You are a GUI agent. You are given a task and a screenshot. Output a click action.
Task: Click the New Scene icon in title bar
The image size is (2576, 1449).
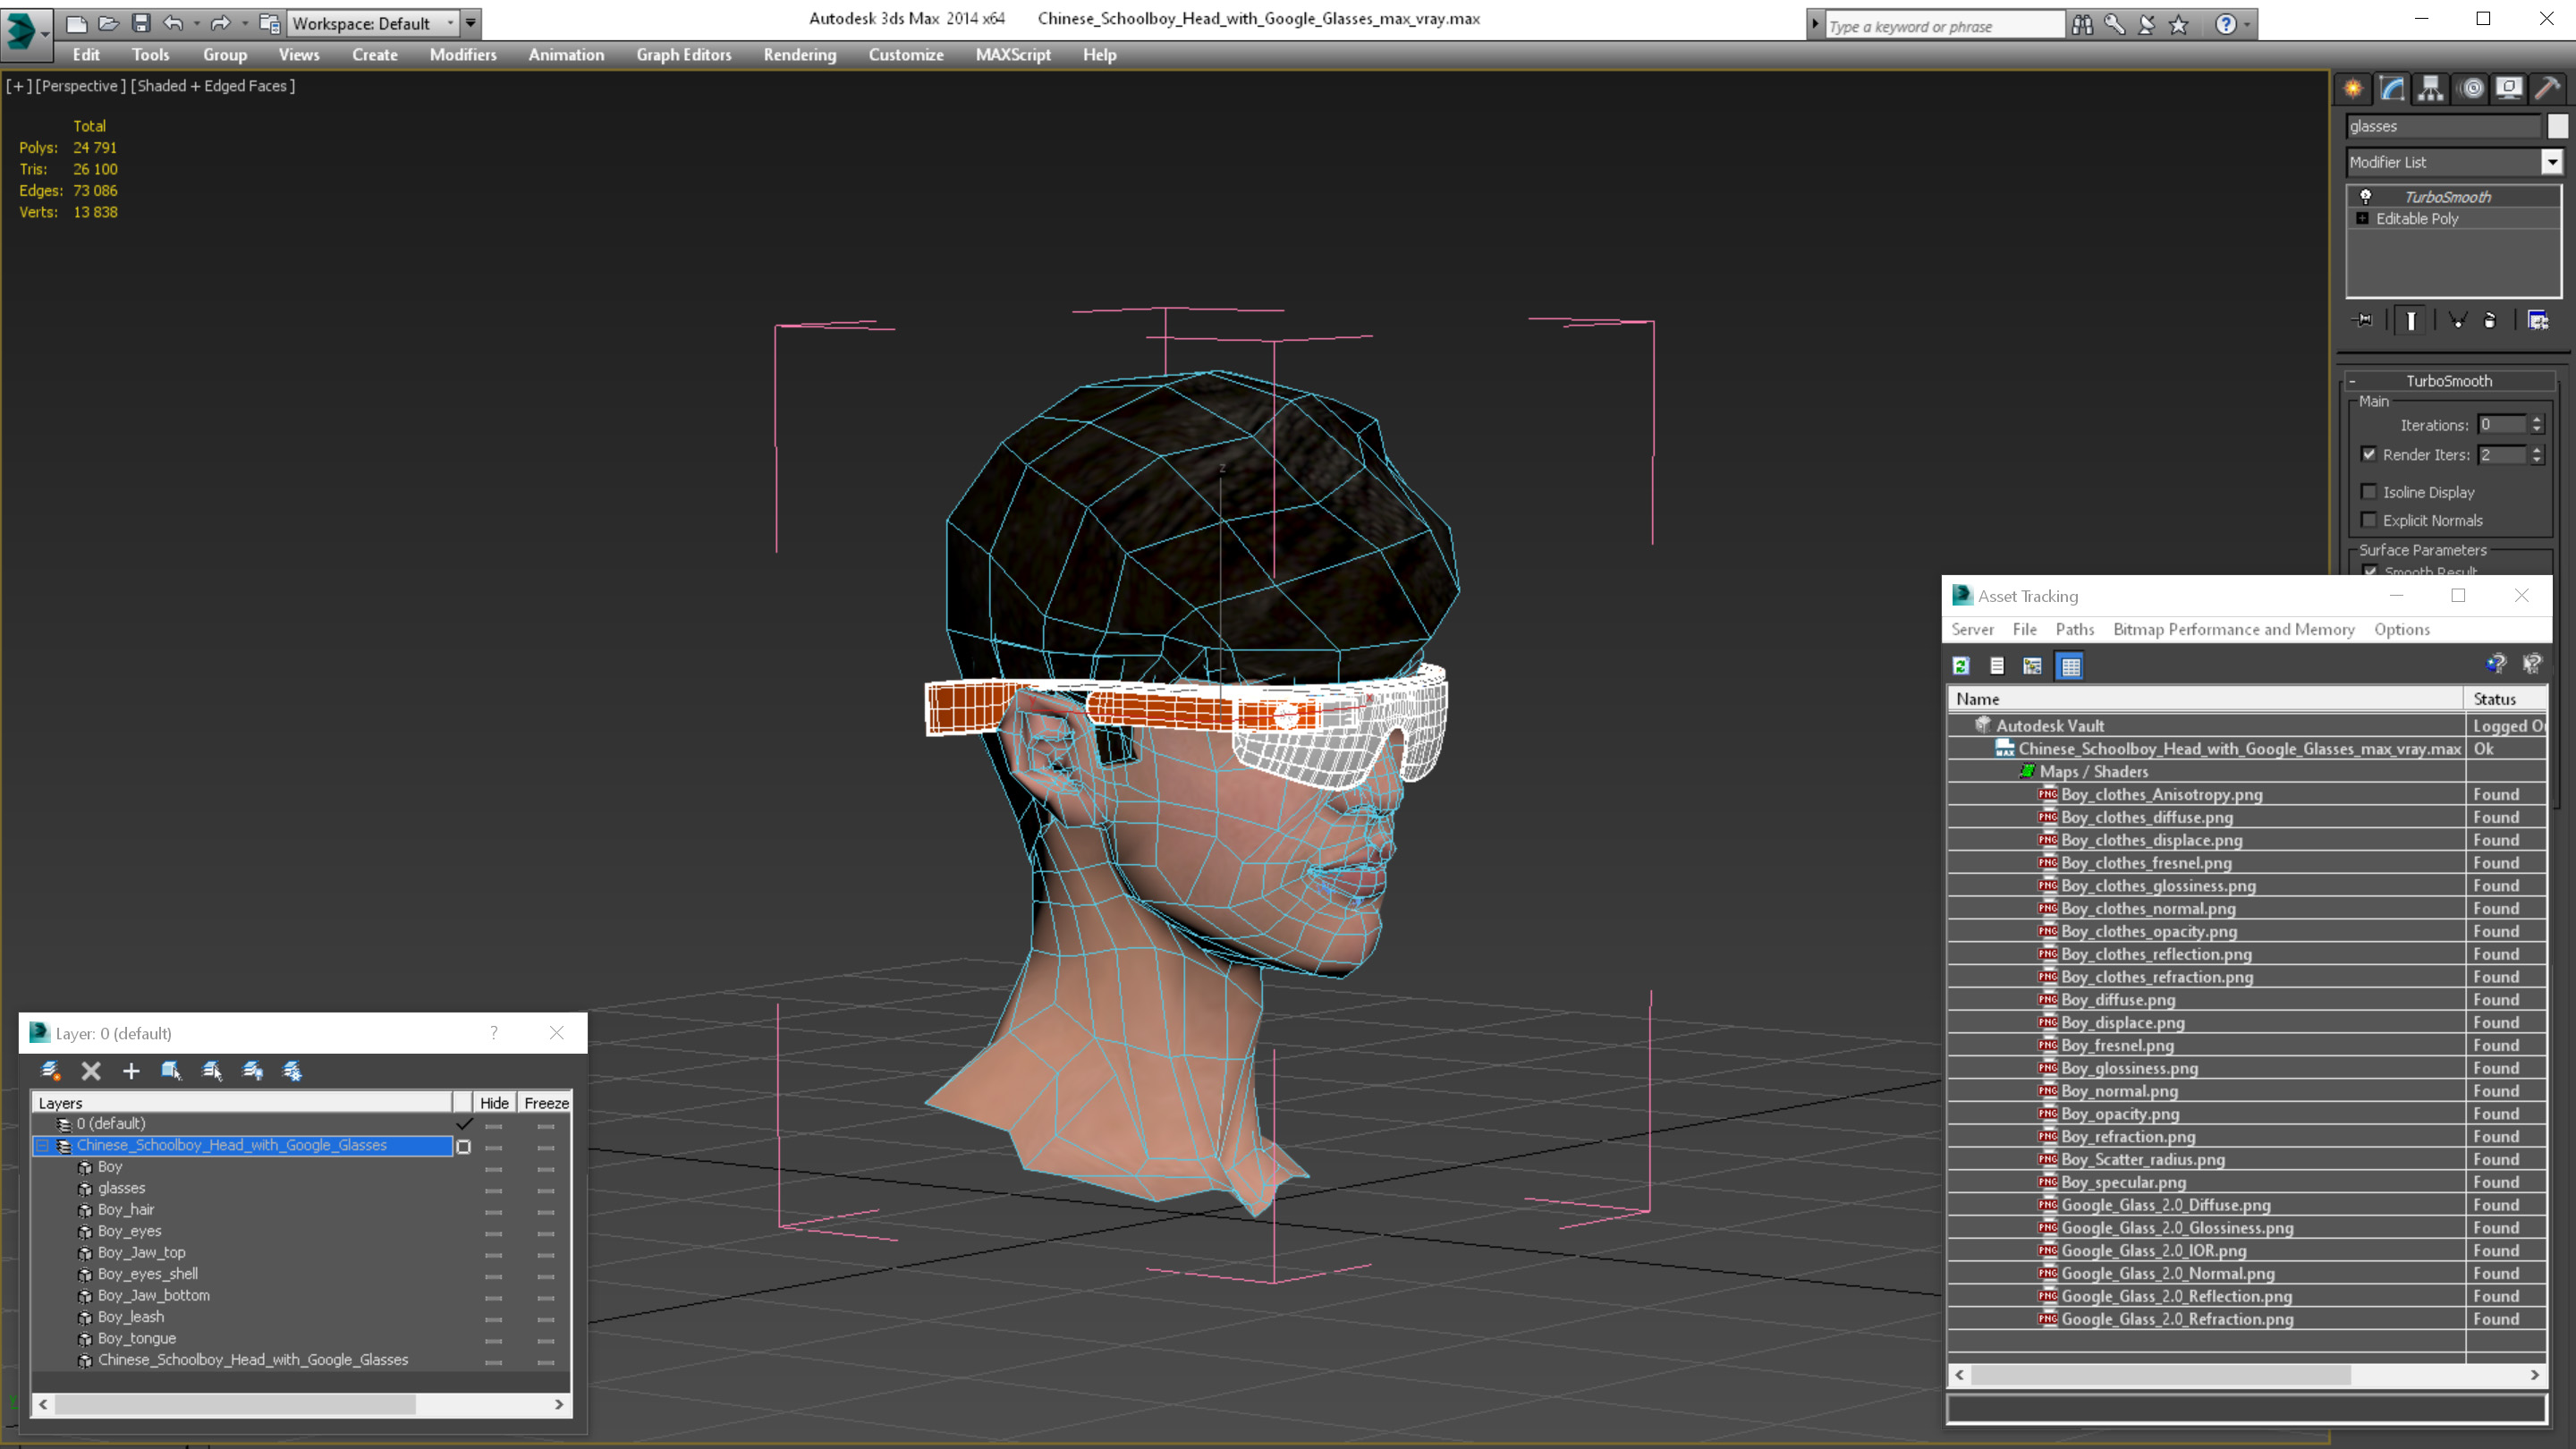76,23
